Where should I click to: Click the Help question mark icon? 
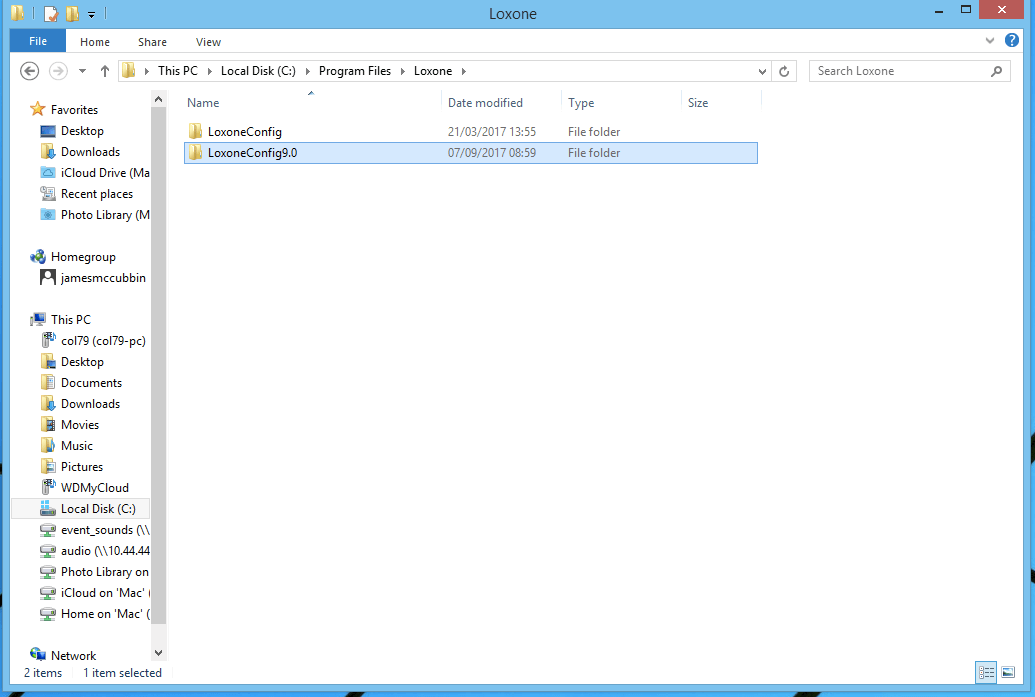click(1012, 41)
